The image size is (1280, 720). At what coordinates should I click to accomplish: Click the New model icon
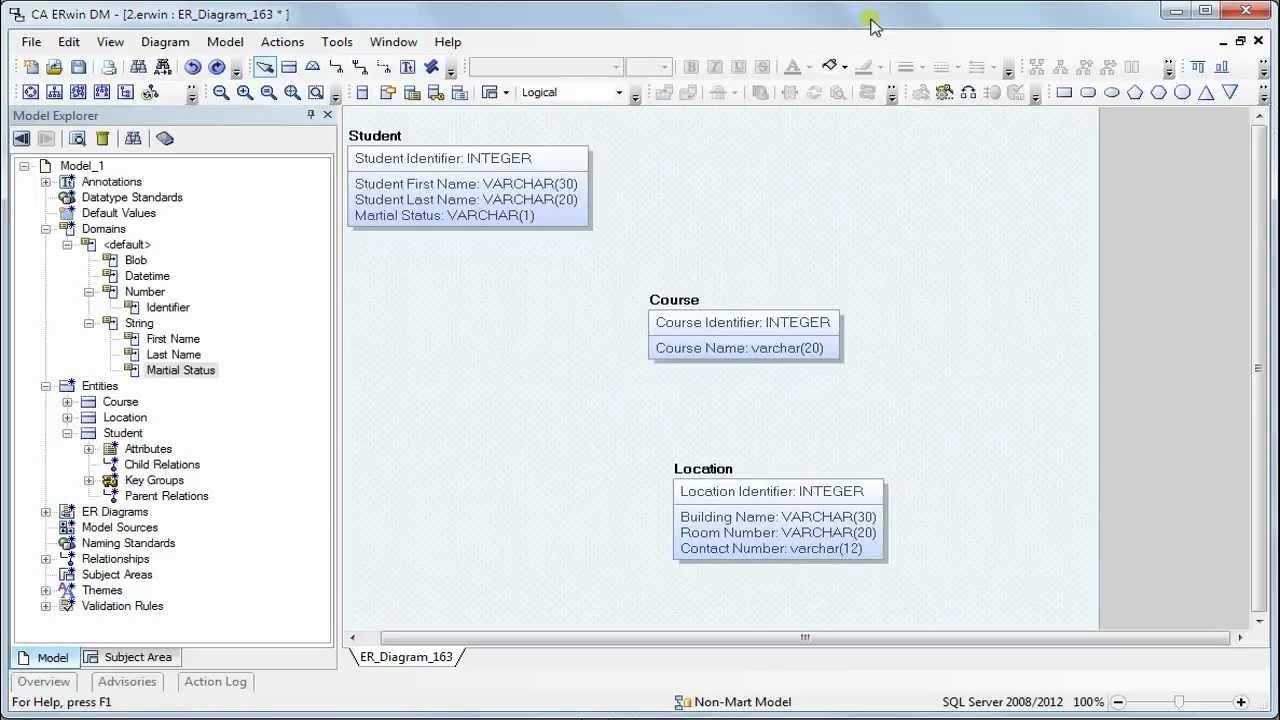31,67
